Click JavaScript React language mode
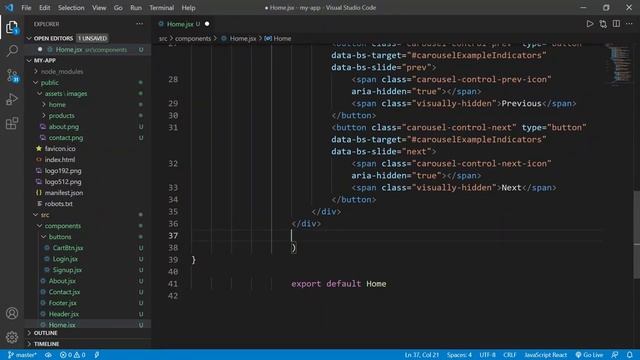This screenshot has height=360, width=640. (x=545, y=355)
